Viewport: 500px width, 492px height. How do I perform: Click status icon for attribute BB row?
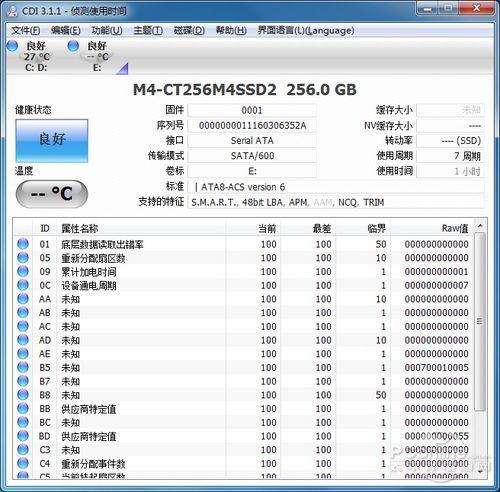click(23, 408)
